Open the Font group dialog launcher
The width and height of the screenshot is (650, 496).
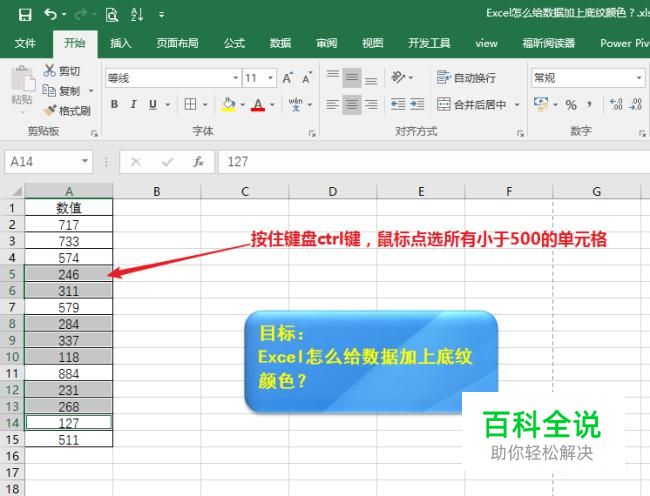point(312,133)
